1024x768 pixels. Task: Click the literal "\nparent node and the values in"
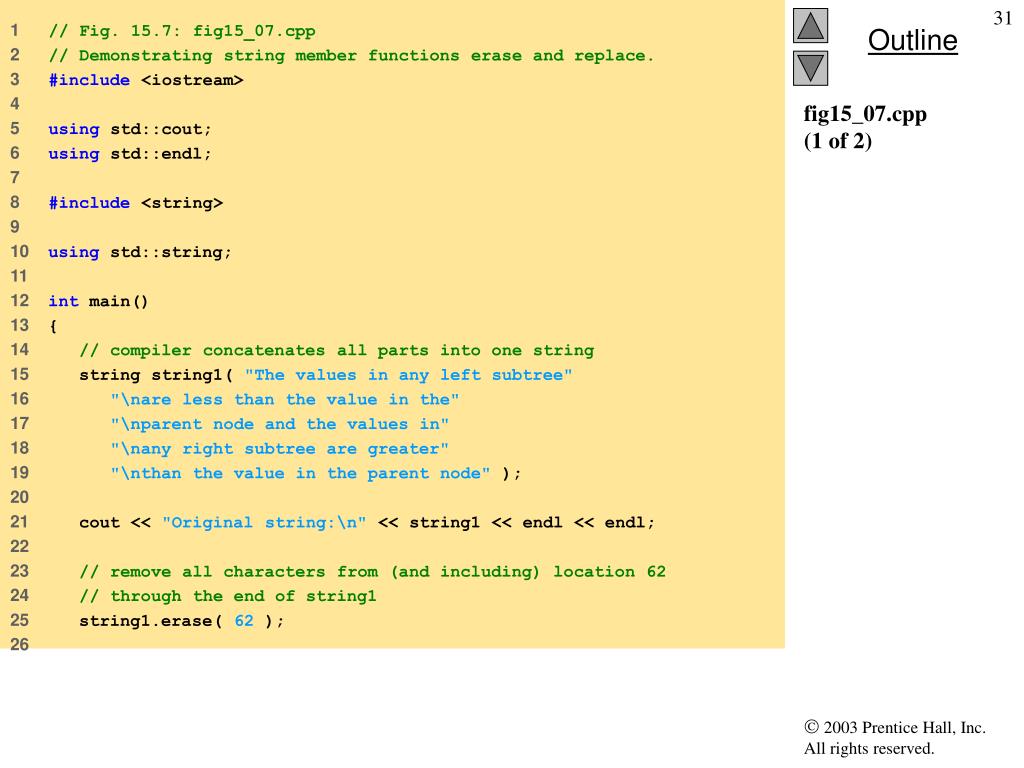pos(280,424)
